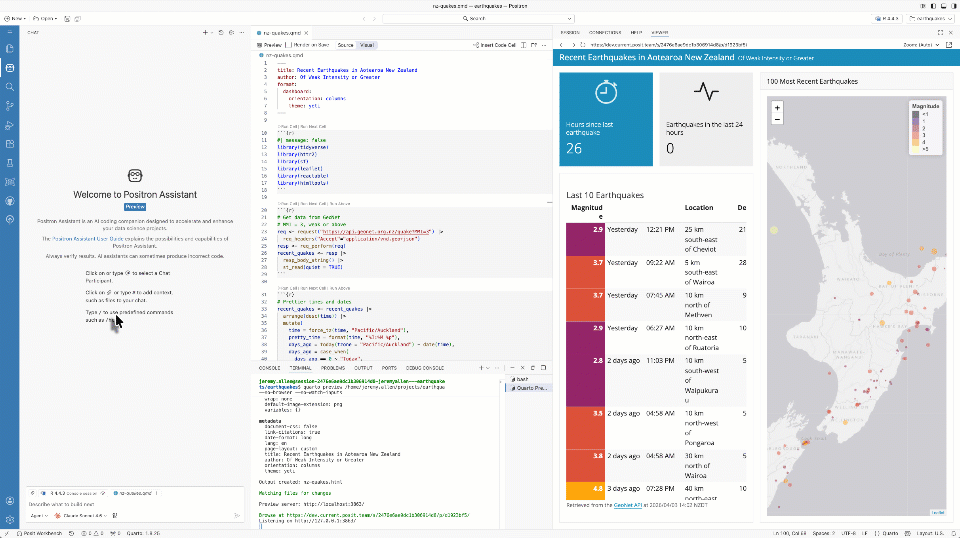Click the purple 2.9 magnitude cell
This screenshot has height=538, width=960.
click(585, 230)
